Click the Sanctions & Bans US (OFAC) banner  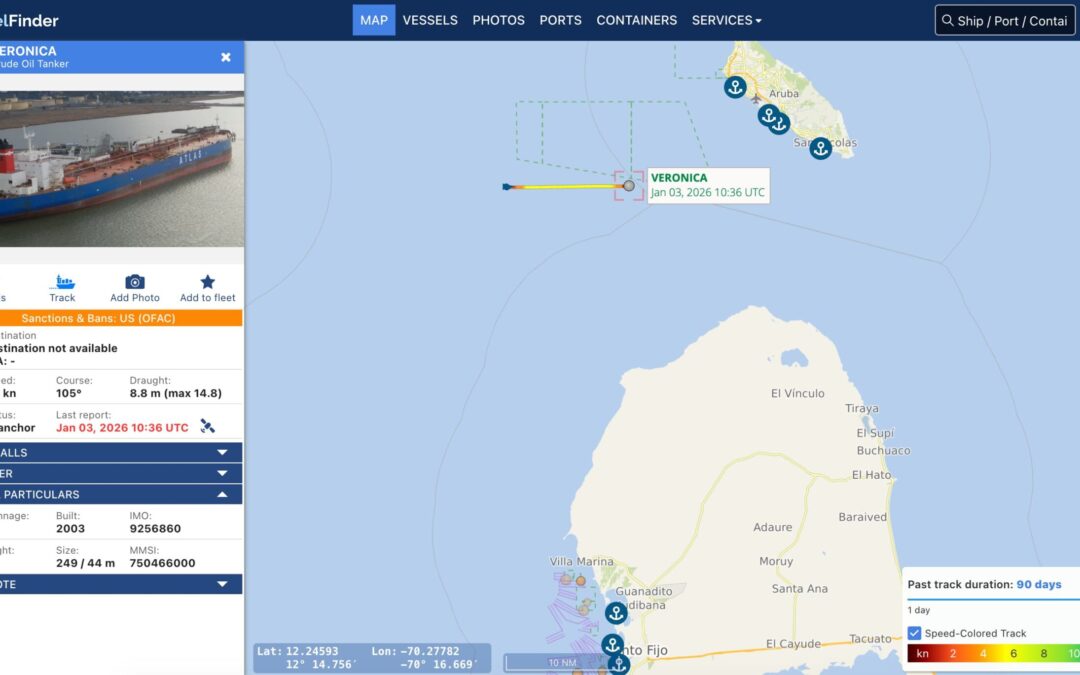tap(118, 318)
